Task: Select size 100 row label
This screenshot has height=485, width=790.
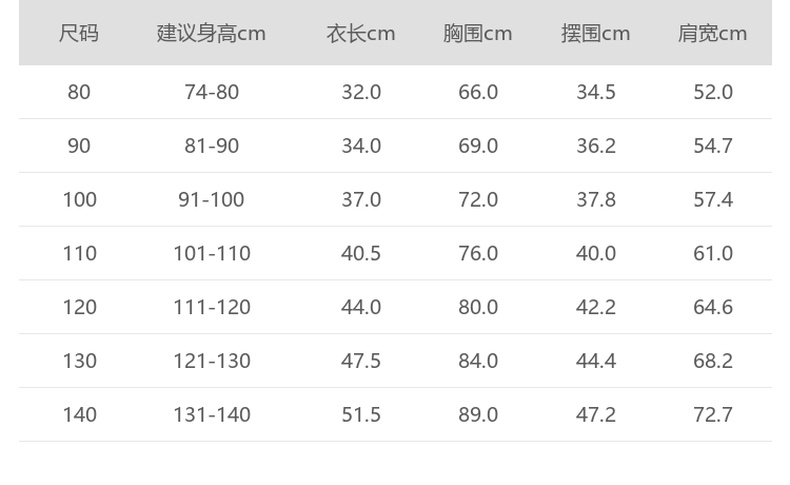Action: 79,200
